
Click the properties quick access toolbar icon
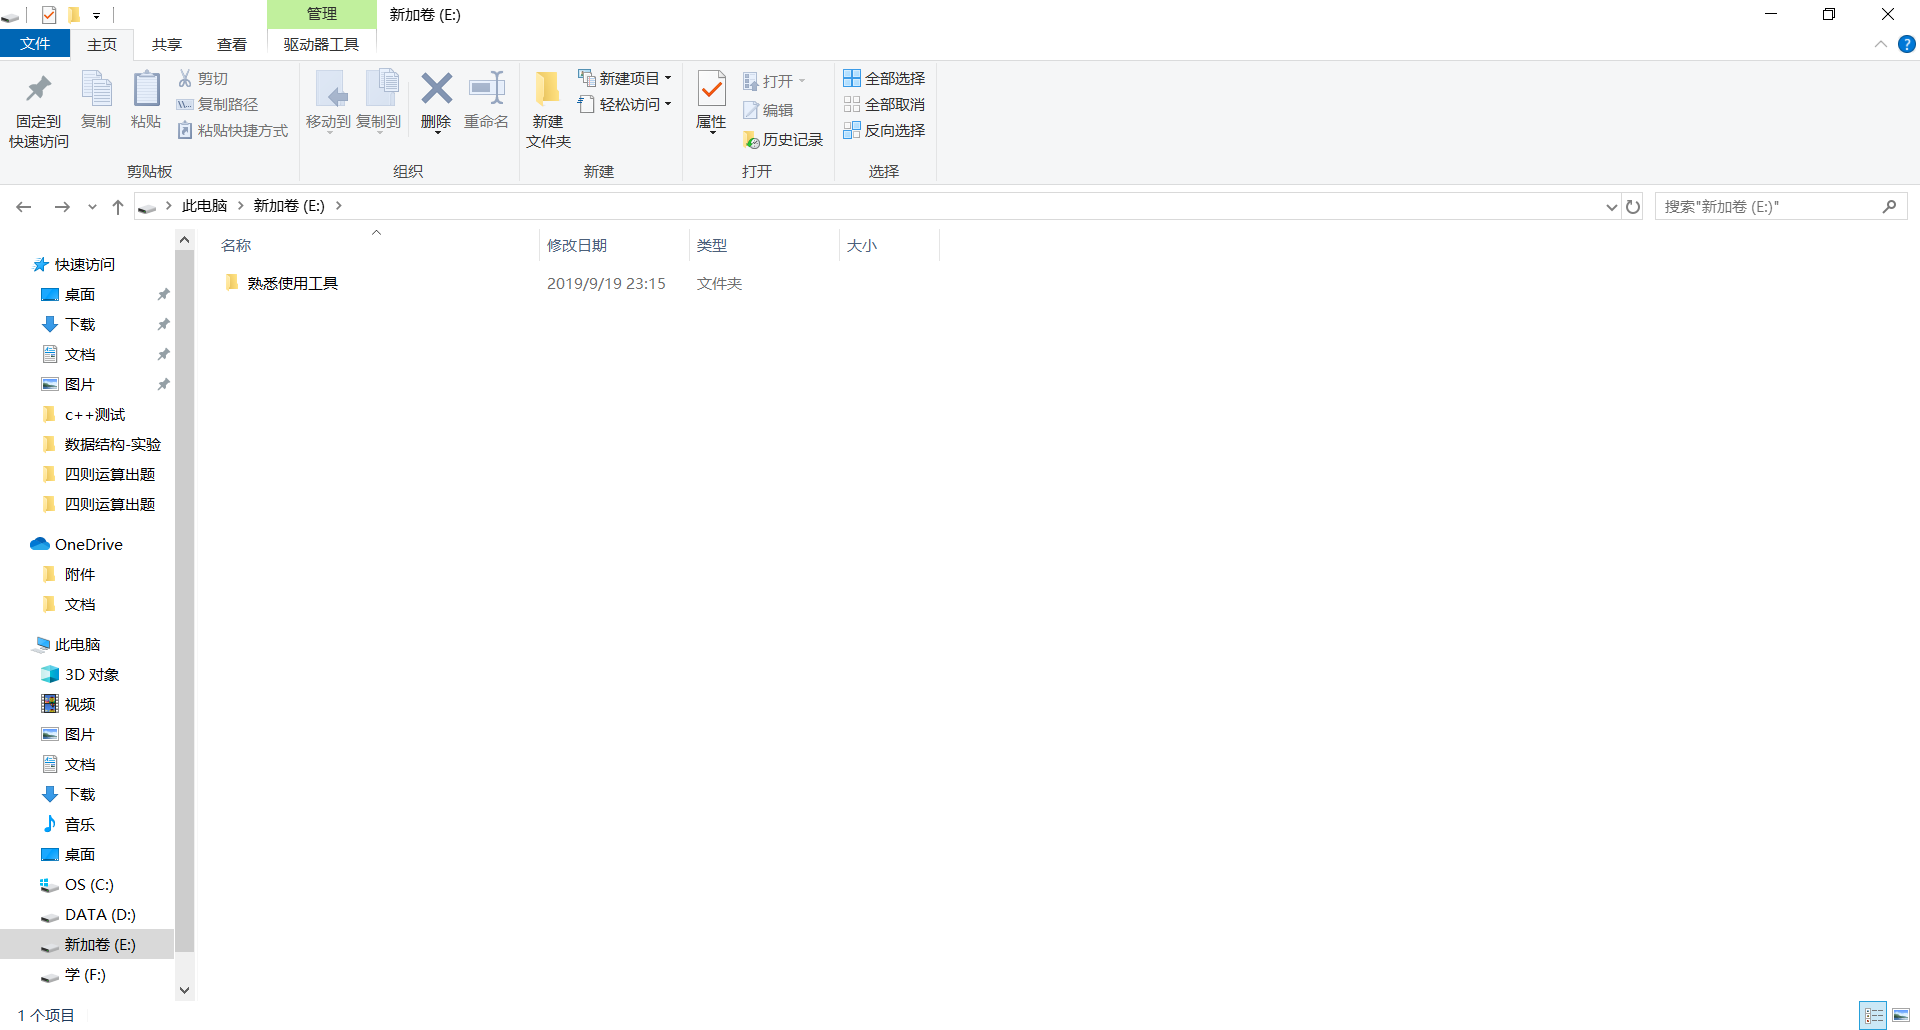49,14
